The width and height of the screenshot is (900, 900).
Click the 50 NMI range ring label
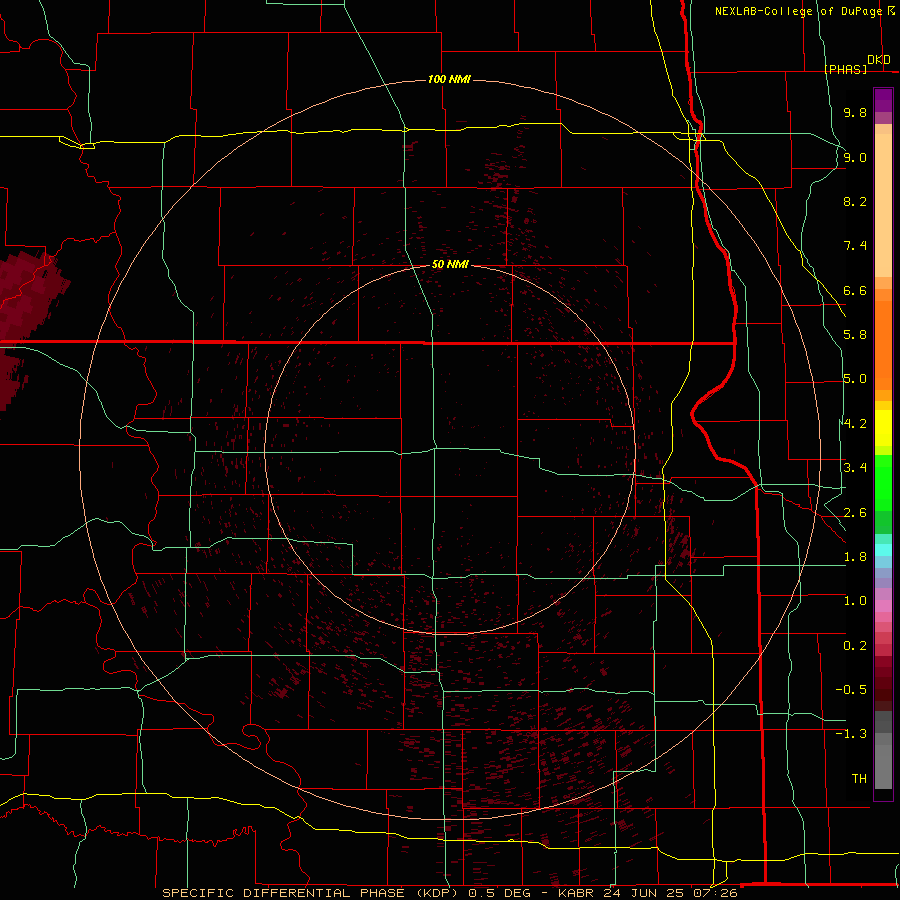[x=450, y=265]
